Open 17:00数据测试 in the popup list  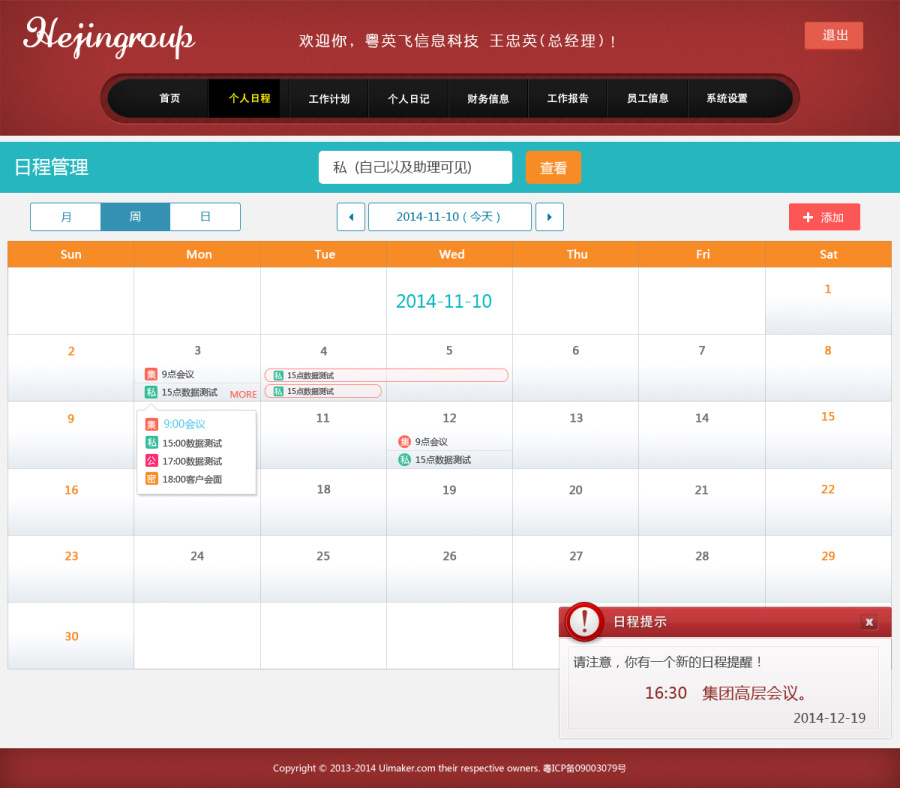coord(192,461)
